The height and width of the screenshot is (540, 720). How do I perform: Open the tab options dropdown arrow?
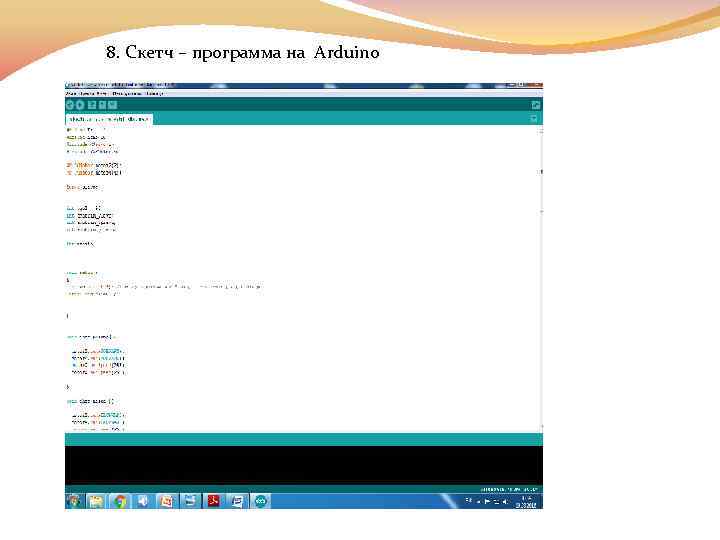pyautogui.click(x=534, y=119)
